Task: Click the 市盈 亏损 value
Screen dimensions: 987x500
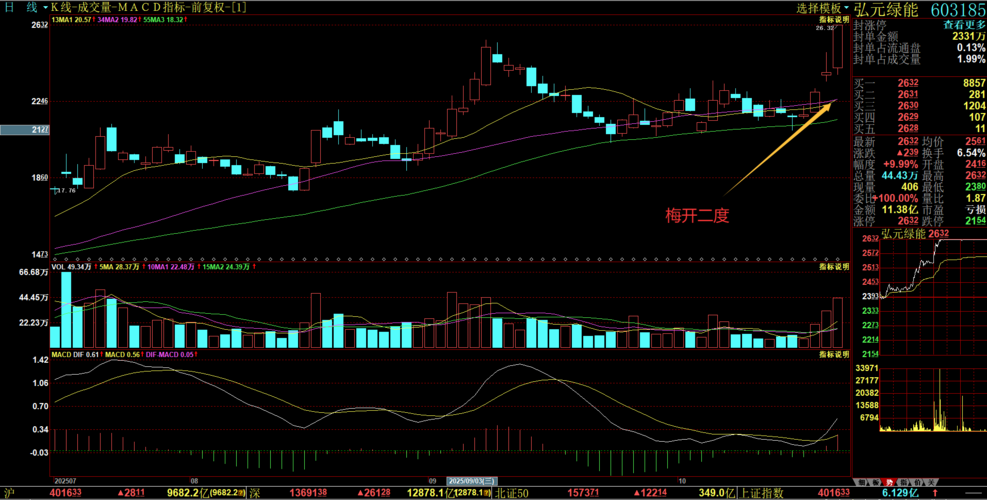Action: [x=976, y=209]
